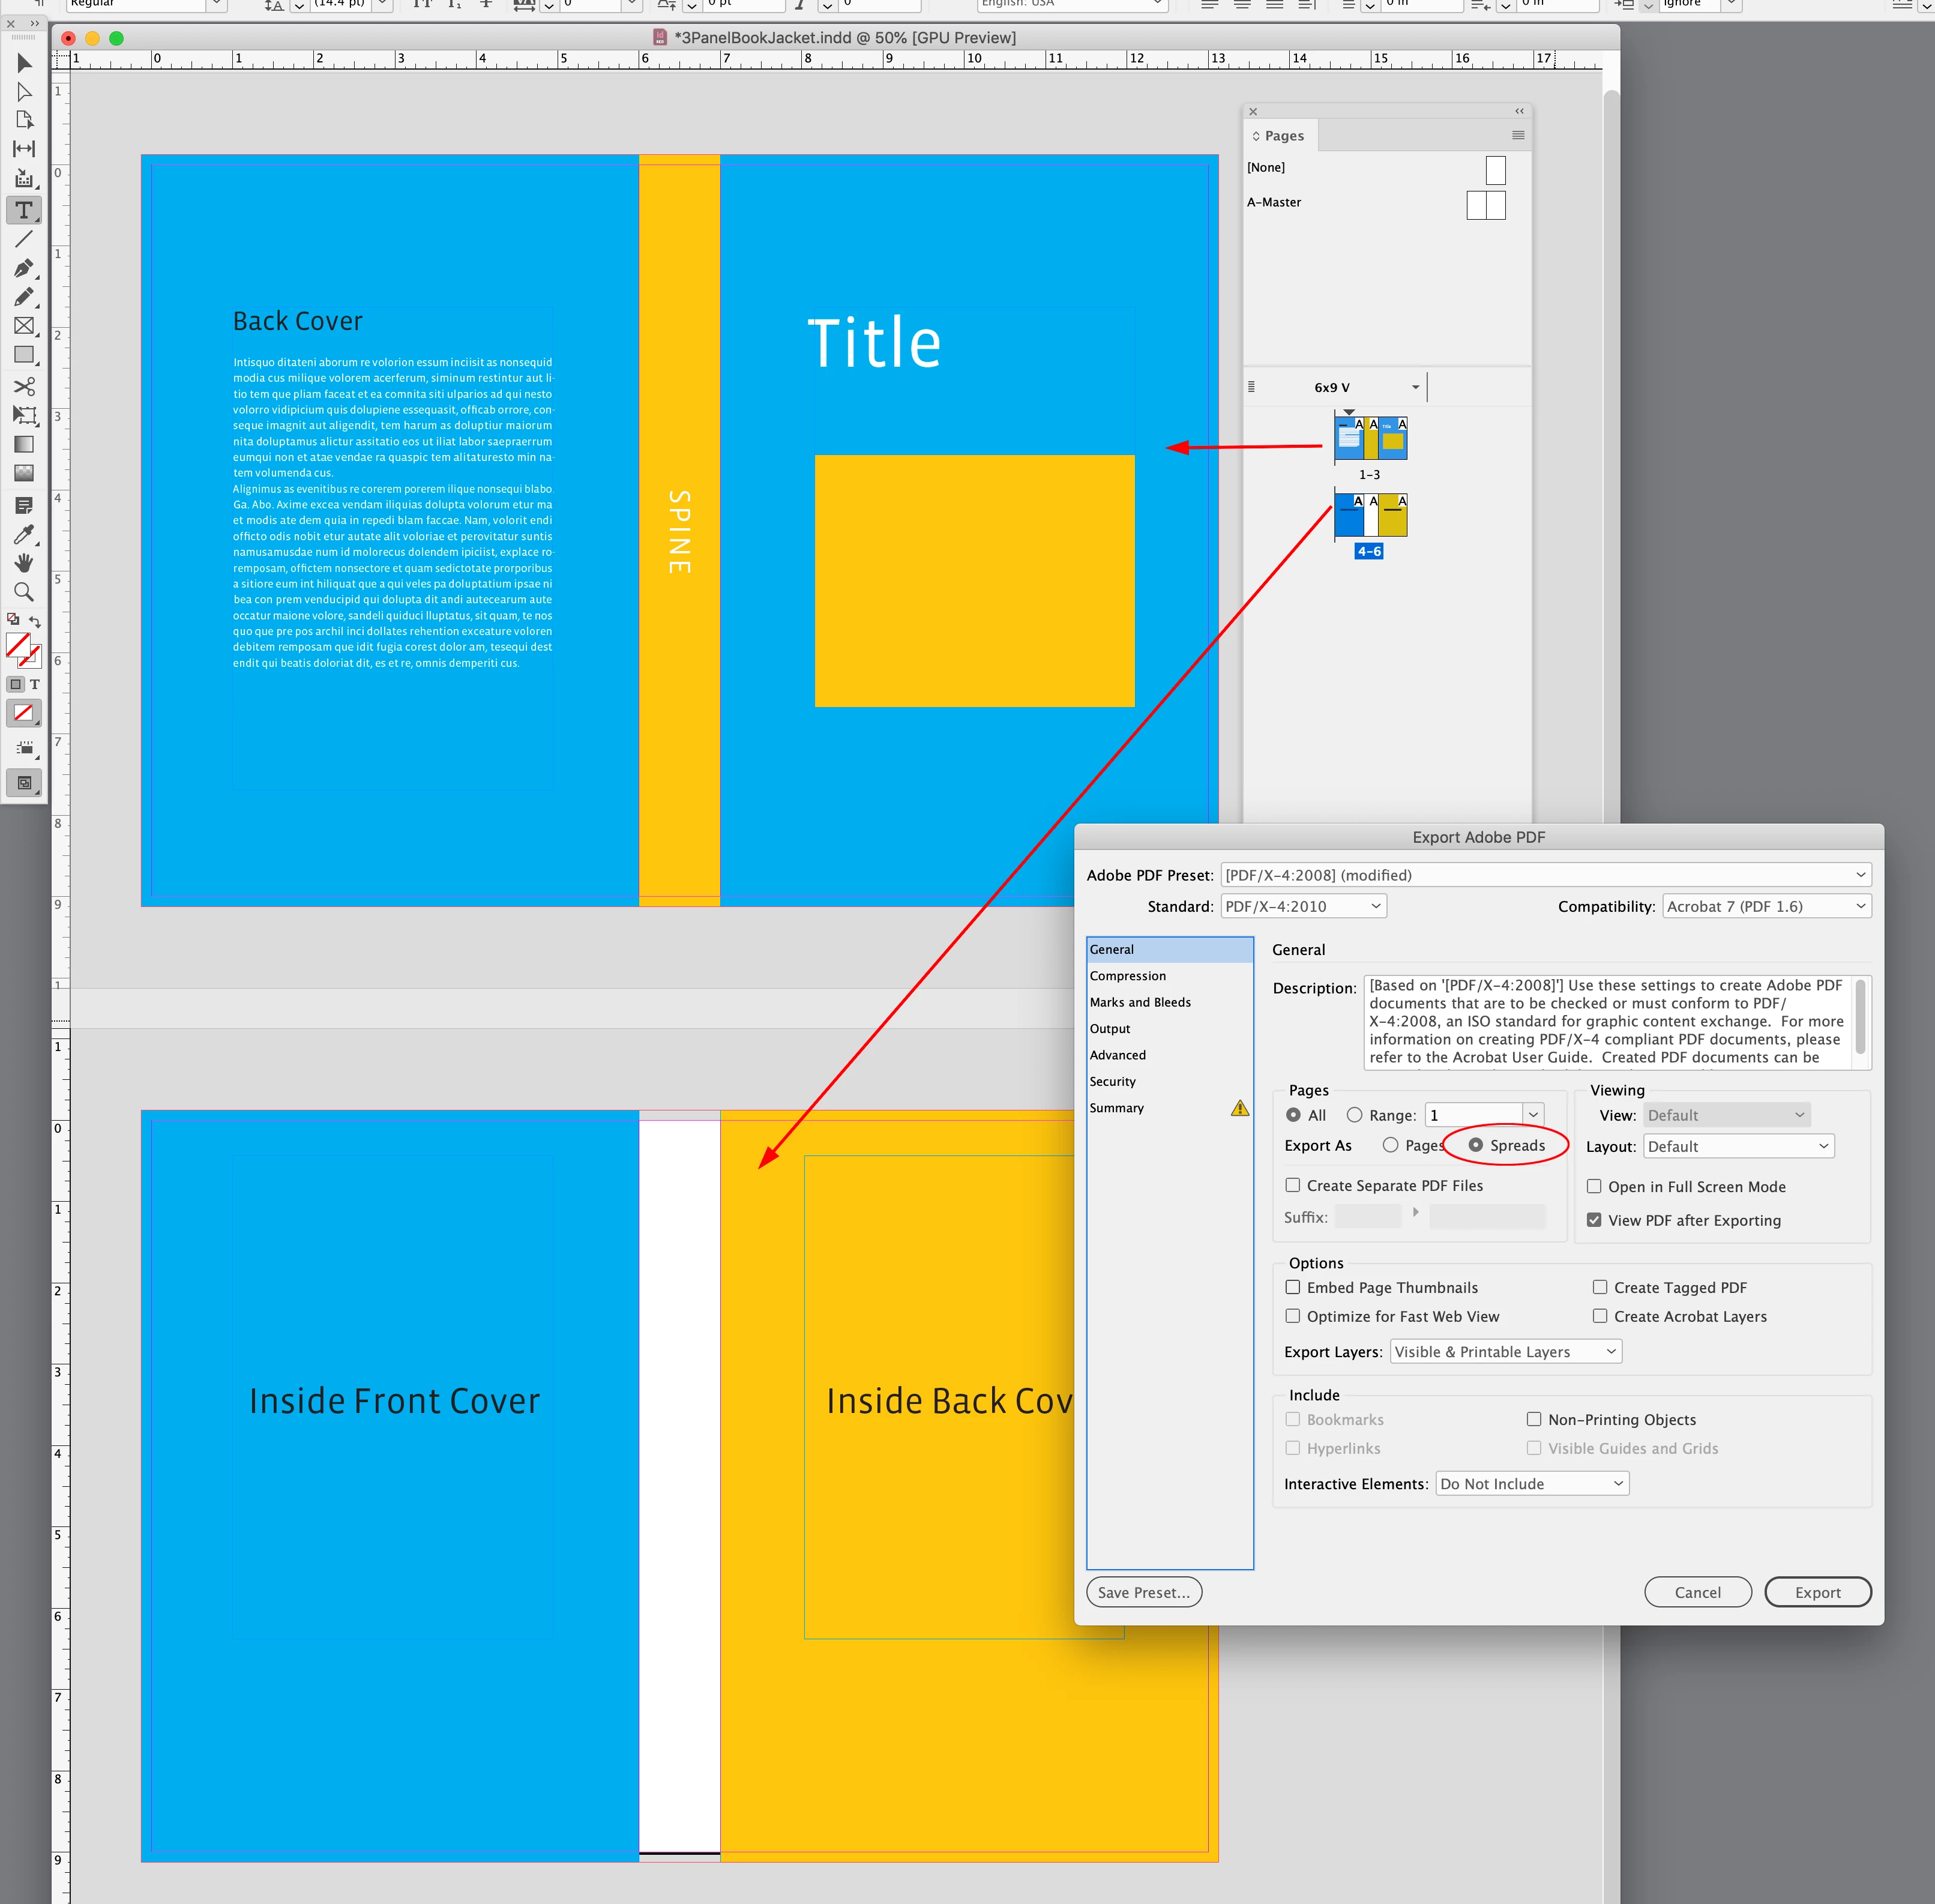Screen dimensions: 1935x1904
Task: Click the Export button
Action: coord(1817,1592)
